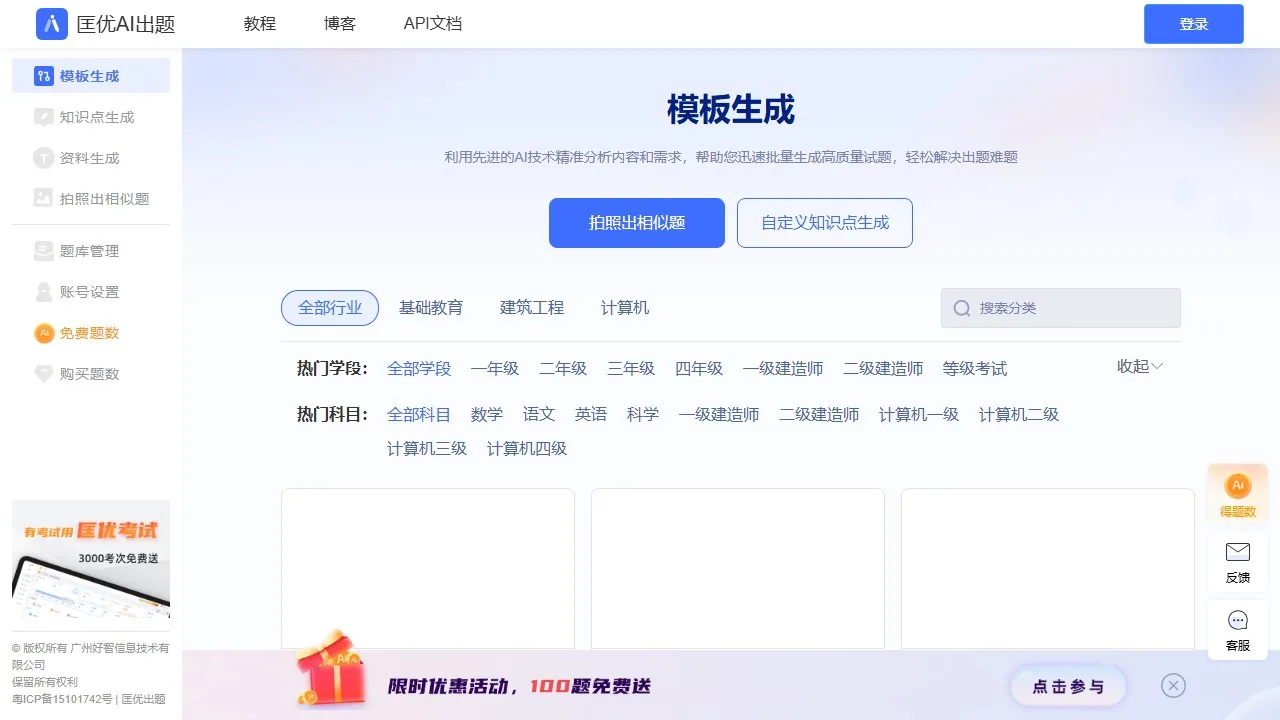Screen dimensions: 1280x720
Task: Select 等级考试 in 热门学段
Action: tap(975, 369)
